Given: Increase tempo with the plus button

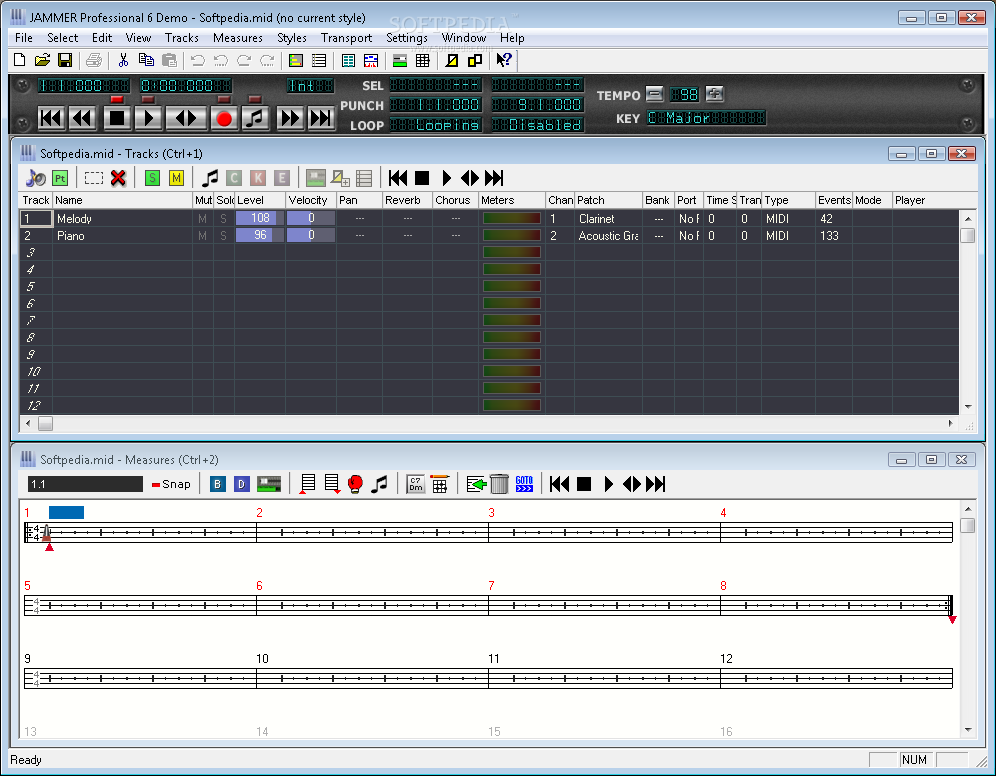Looking at the screenshot, I should (715, 95).
